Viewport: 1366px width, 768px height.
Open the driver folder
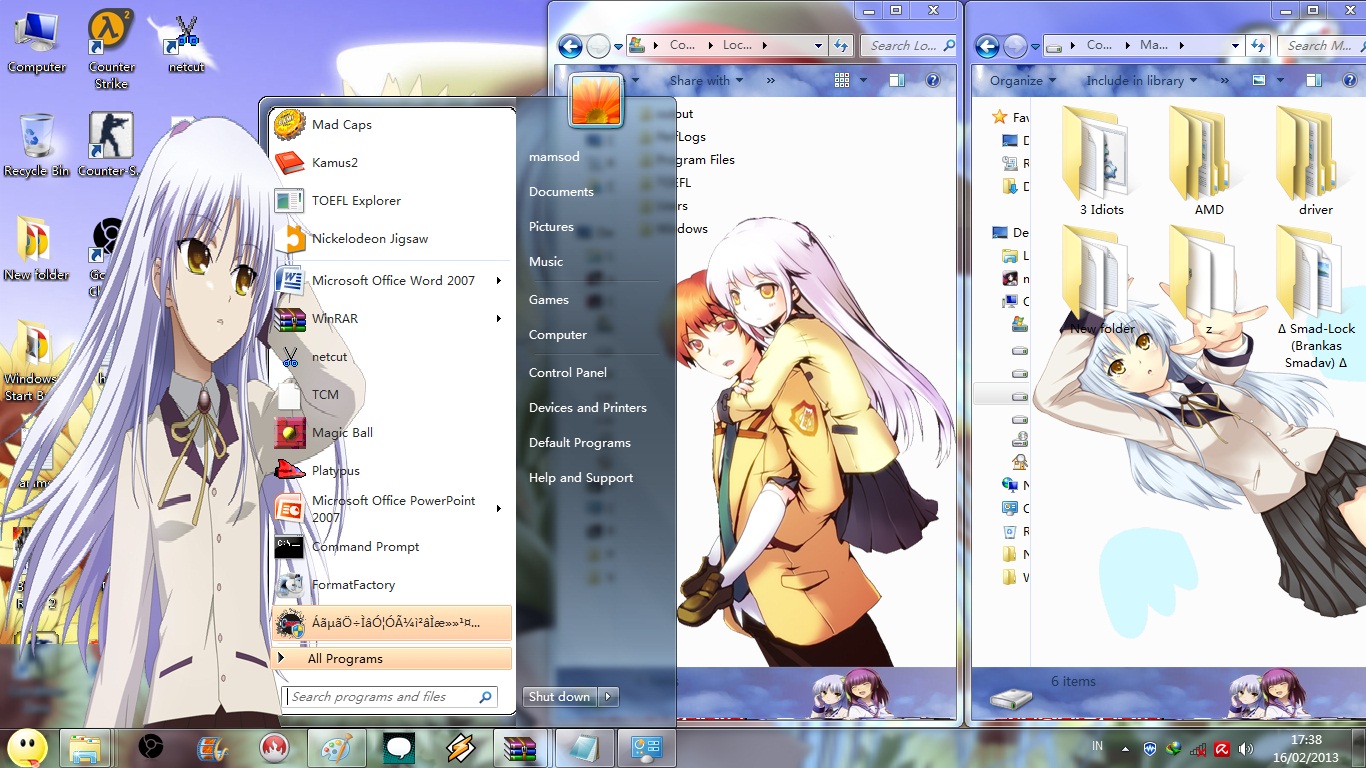point(1316,162)
